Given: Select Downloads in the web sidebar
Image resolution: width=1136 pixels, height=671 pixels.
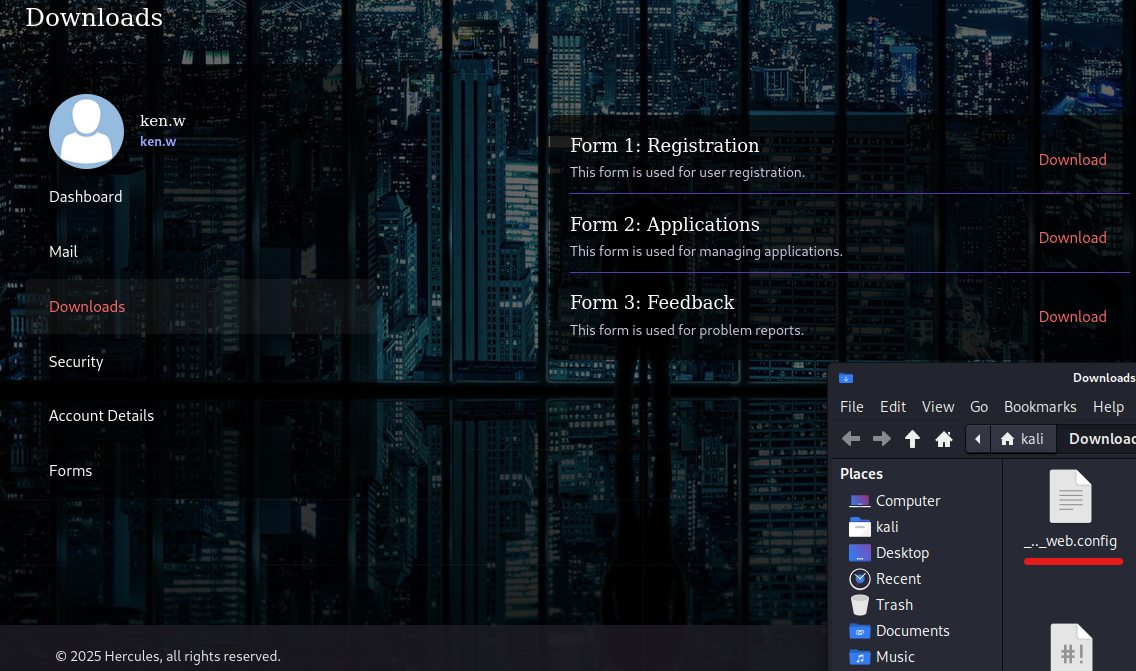Looking at the screenshot, I should coord(87,307).
